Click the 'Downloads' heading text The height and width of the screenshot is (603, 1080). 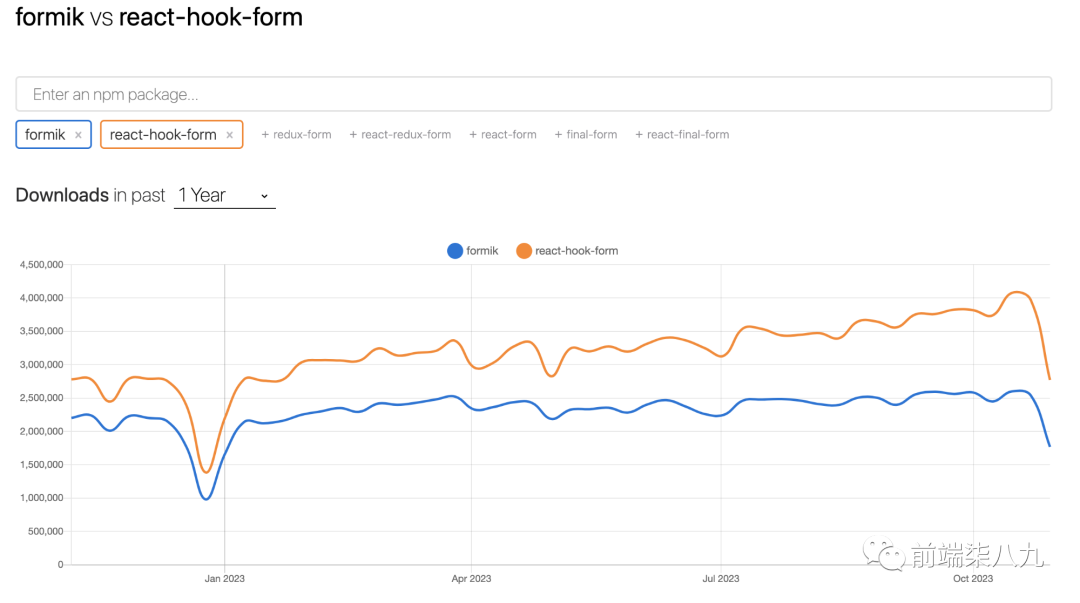pos(62,195)
